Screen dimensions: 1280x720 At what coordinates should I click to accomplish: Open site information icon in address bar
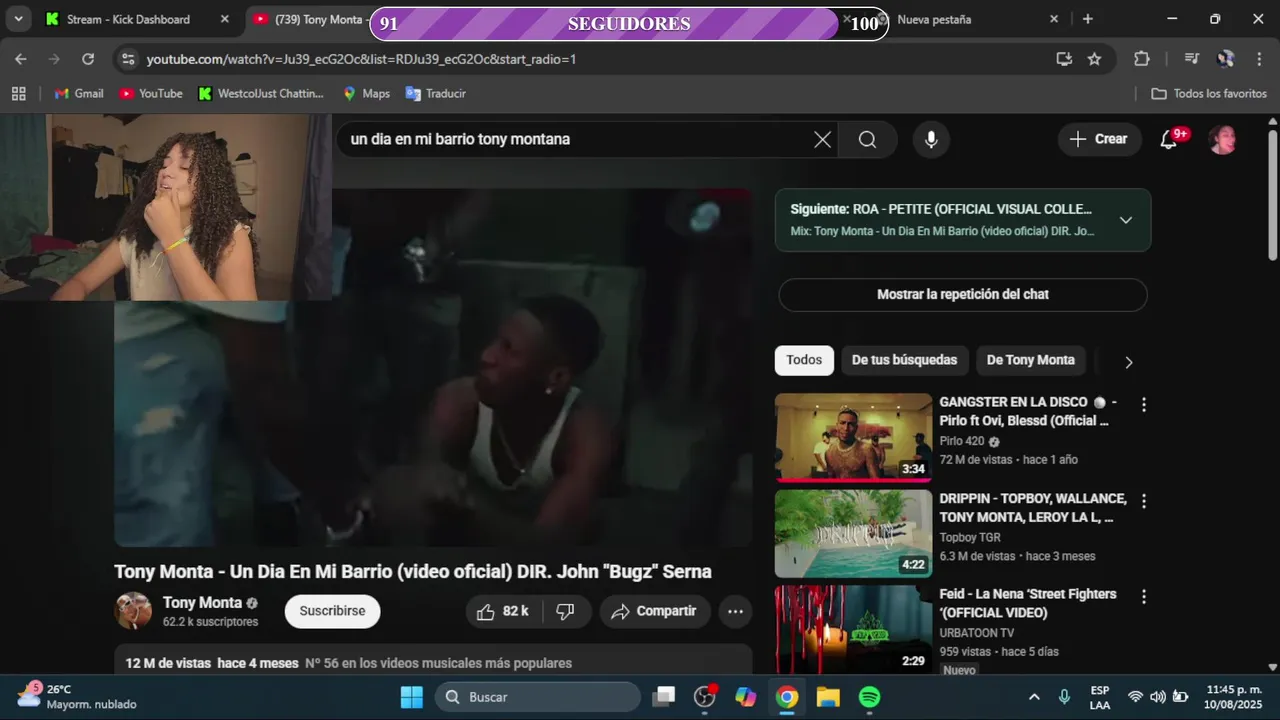[x=127, y=59]
